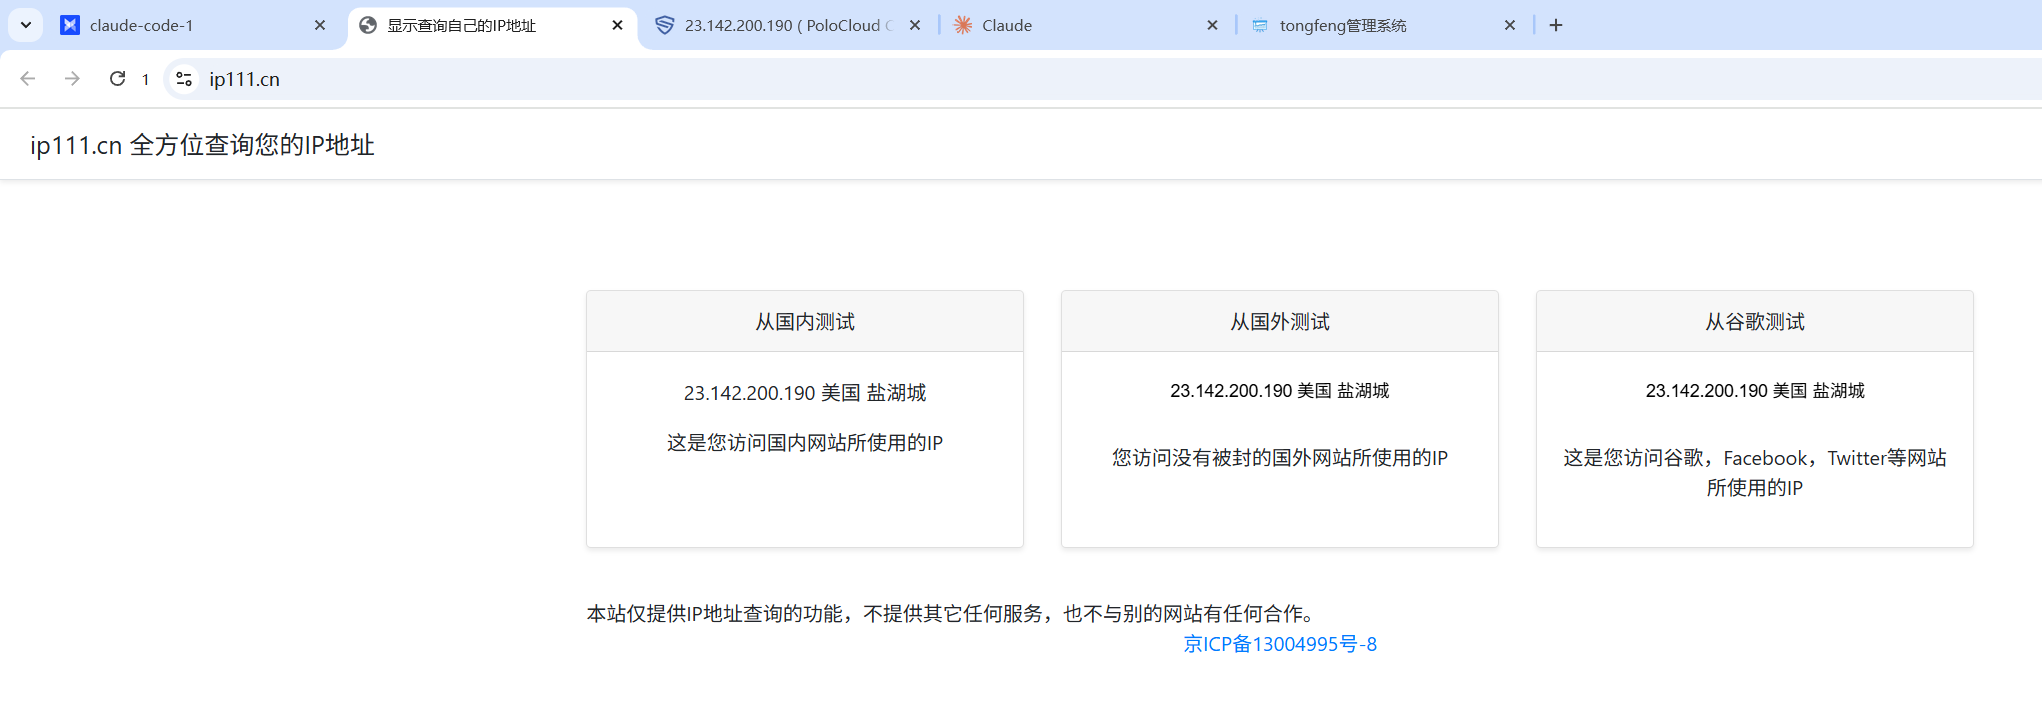Click the 从谷歌测试 panel header
The width and height of the screenshot is (2042, 724).
[x=1754, y=322]
